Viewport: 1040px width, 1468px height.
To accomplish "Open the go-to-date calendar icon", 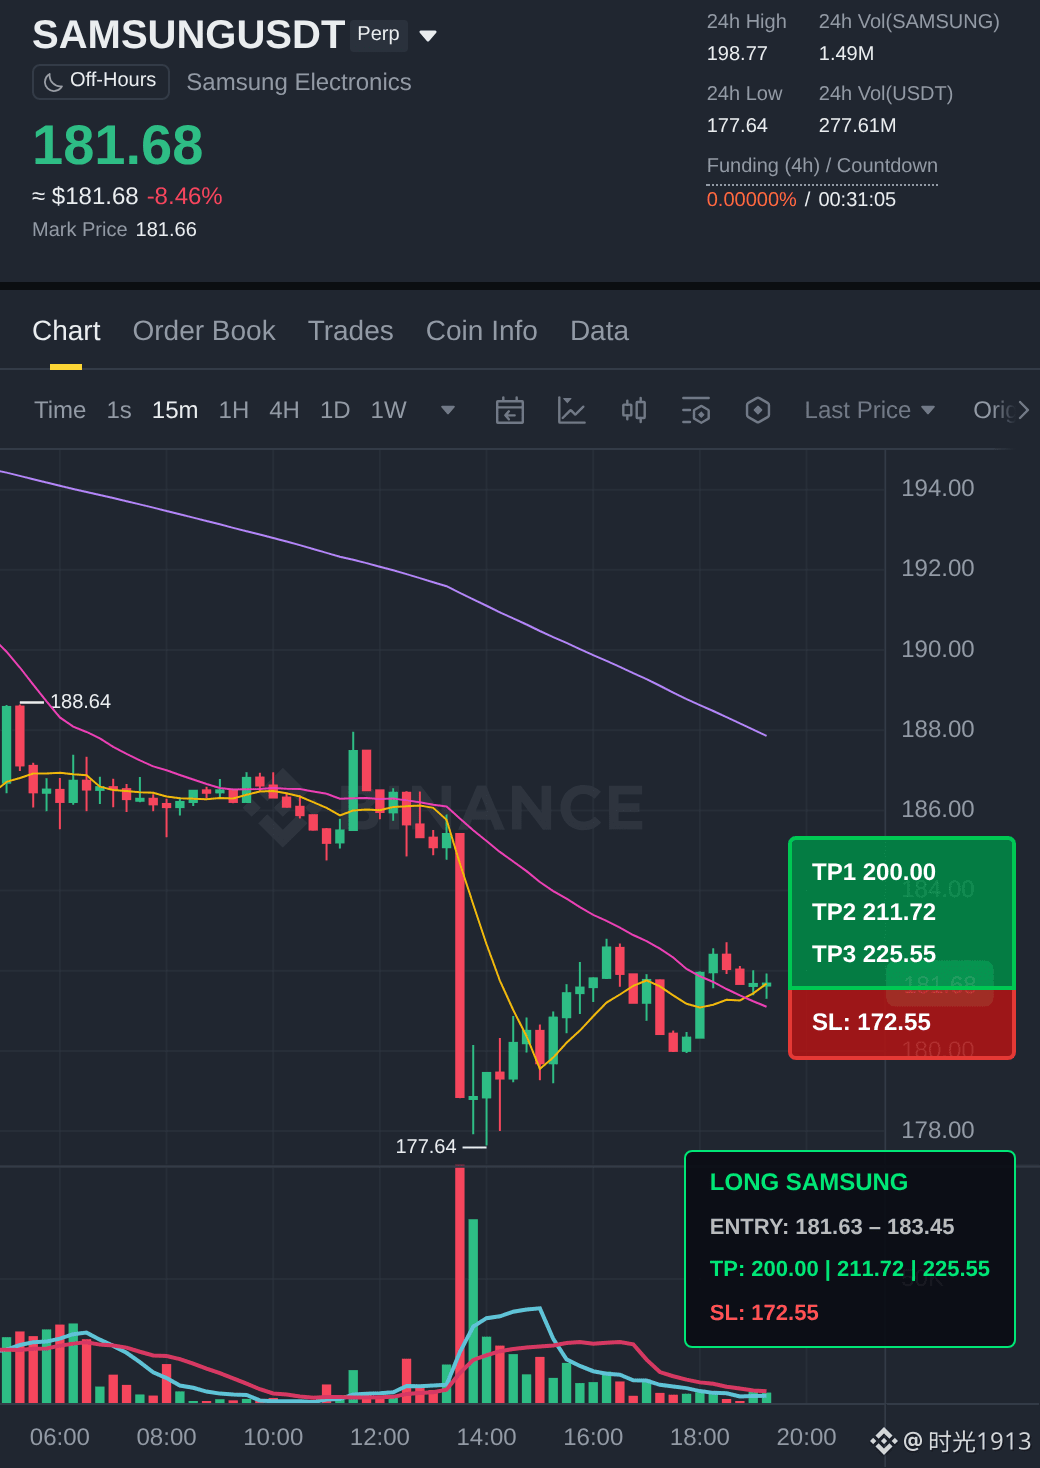I will pyautogui.click(x=510, y=410).
